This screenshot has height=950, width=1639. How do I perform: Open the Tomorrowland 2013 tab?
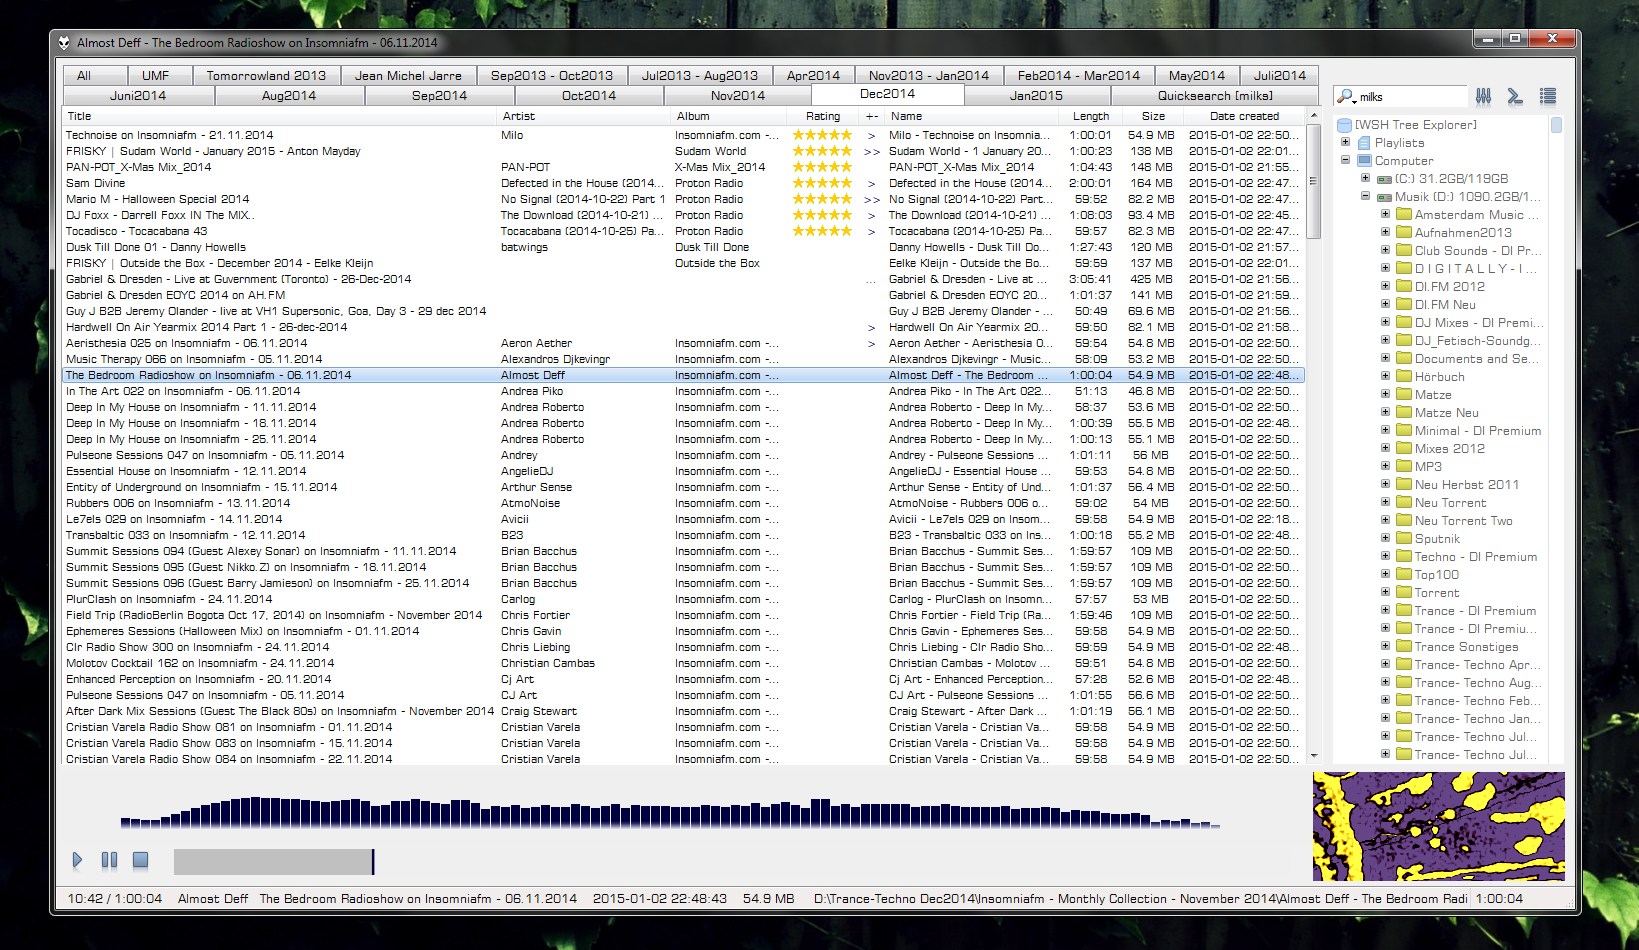266,75
